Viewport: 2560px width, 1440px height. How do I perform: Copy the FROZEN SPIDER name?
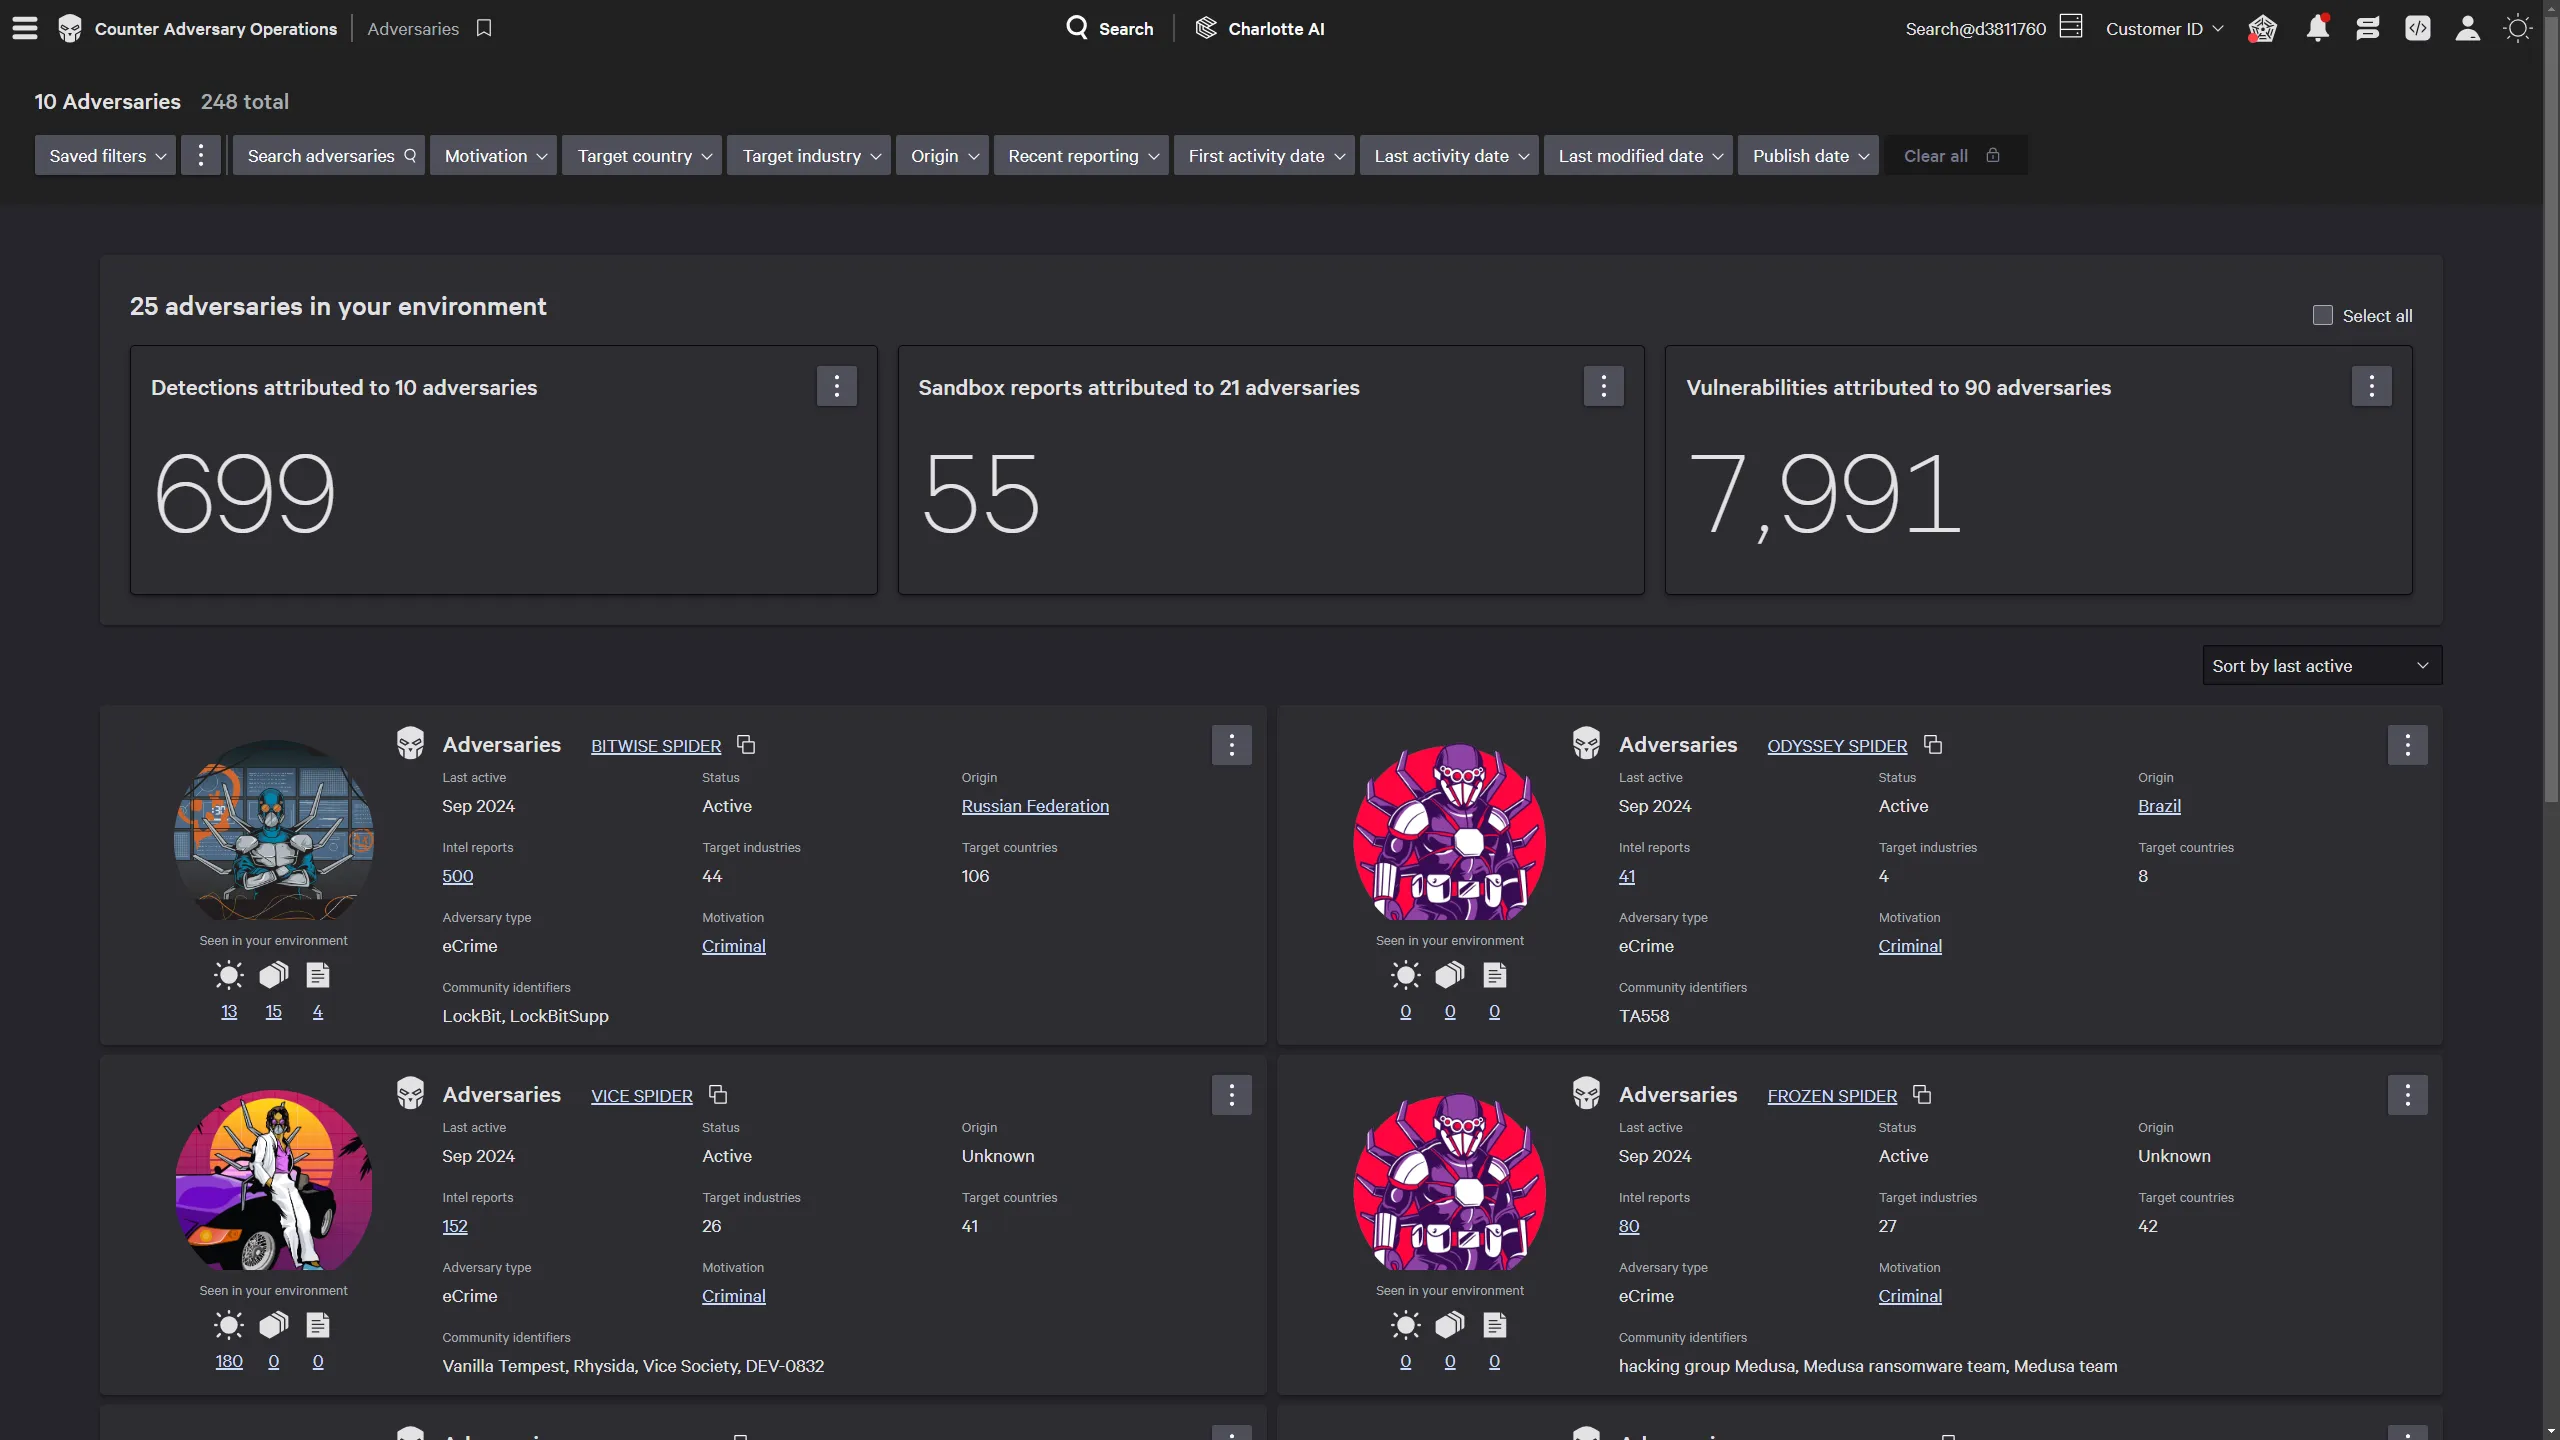(x=1922, y=1094)
